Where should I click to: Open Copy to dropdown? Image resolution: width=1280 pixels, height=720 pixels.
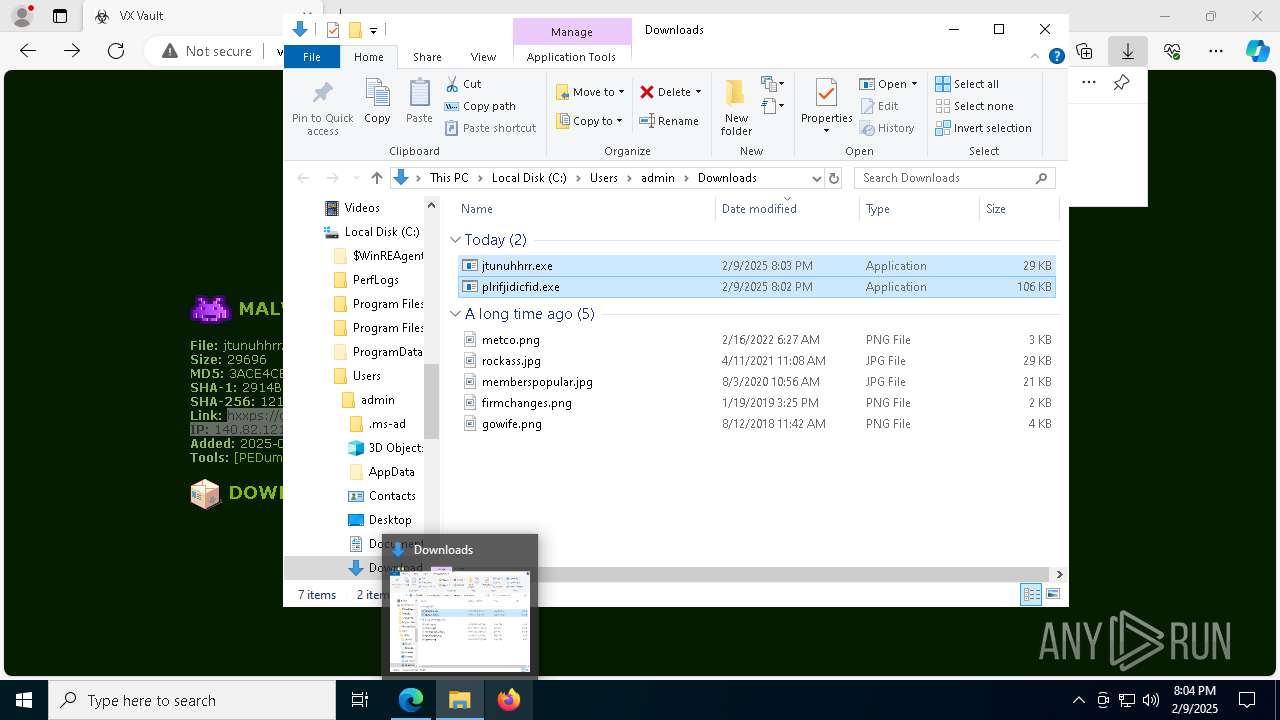coord(590,121)
